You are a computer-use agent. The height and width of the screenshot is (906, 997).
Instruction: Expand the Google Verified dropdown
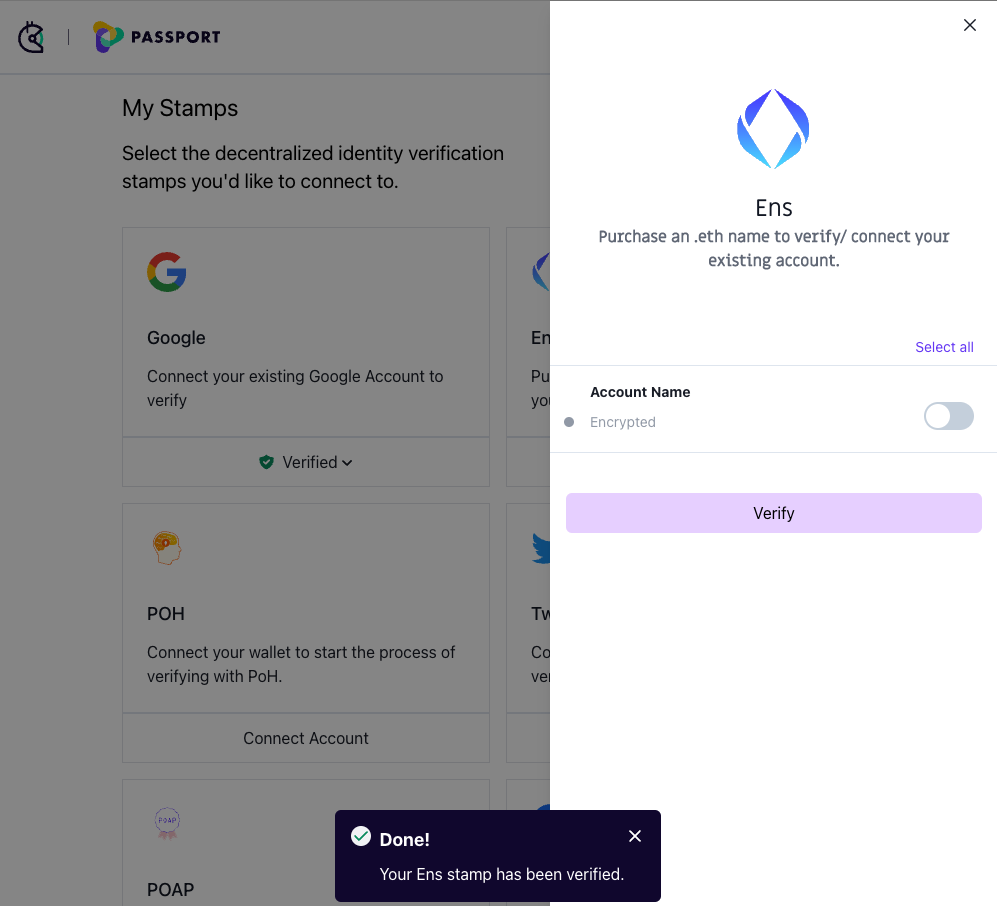(x=347, y=463)
